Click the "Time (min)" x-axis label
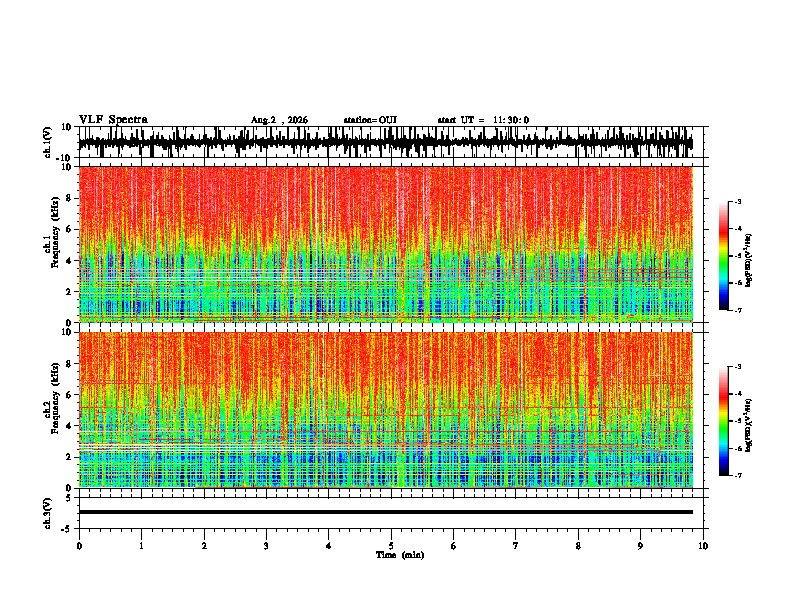The width and height of the screenshot is (792, 612). click(400, 555)
